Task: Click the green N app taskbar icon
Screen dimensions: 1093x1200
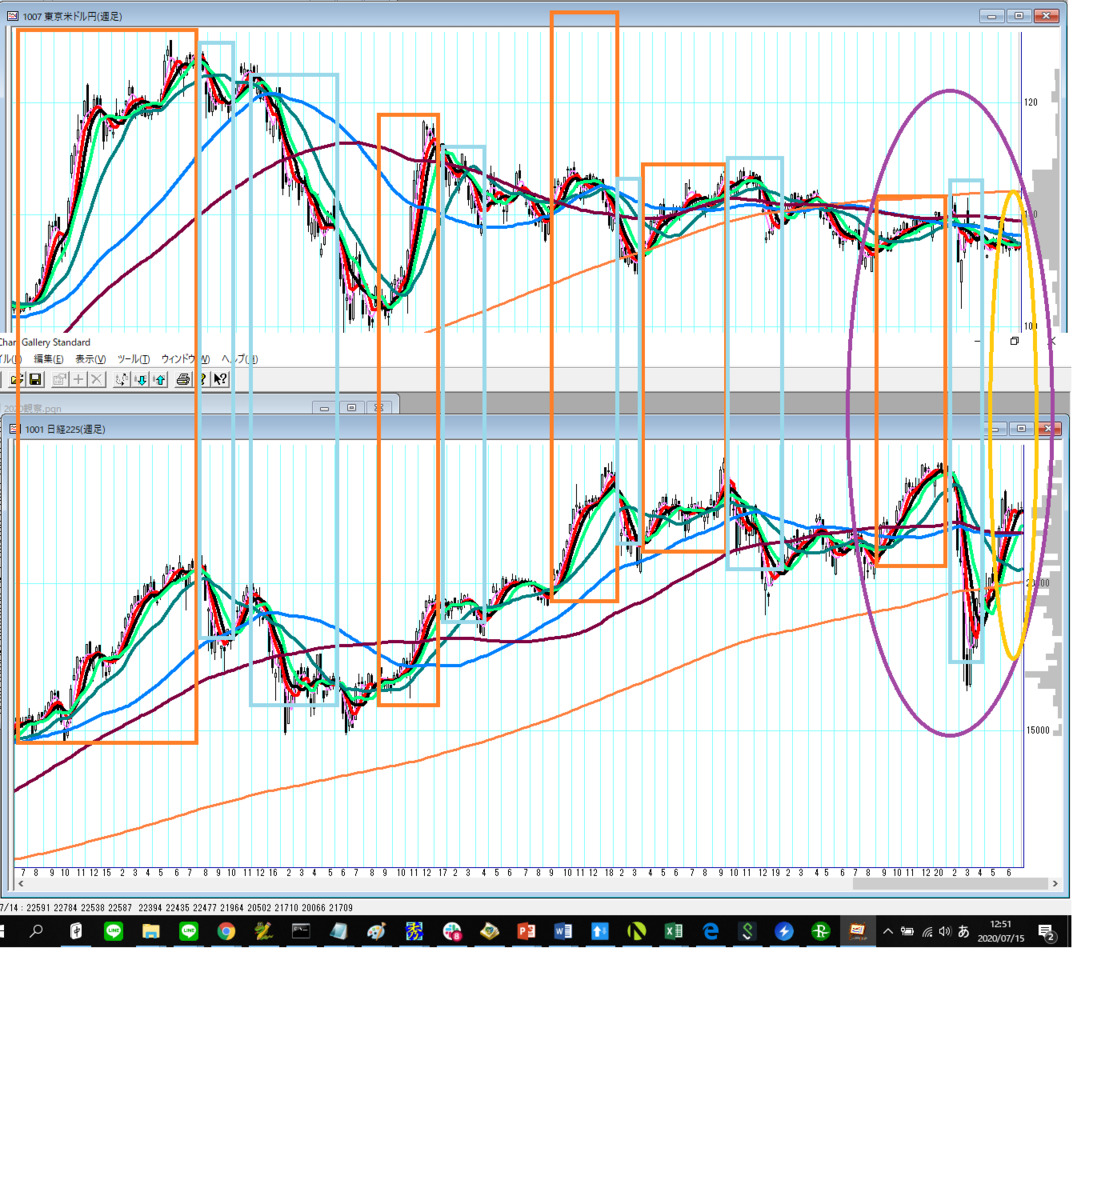Action: [x=636, y=932]
